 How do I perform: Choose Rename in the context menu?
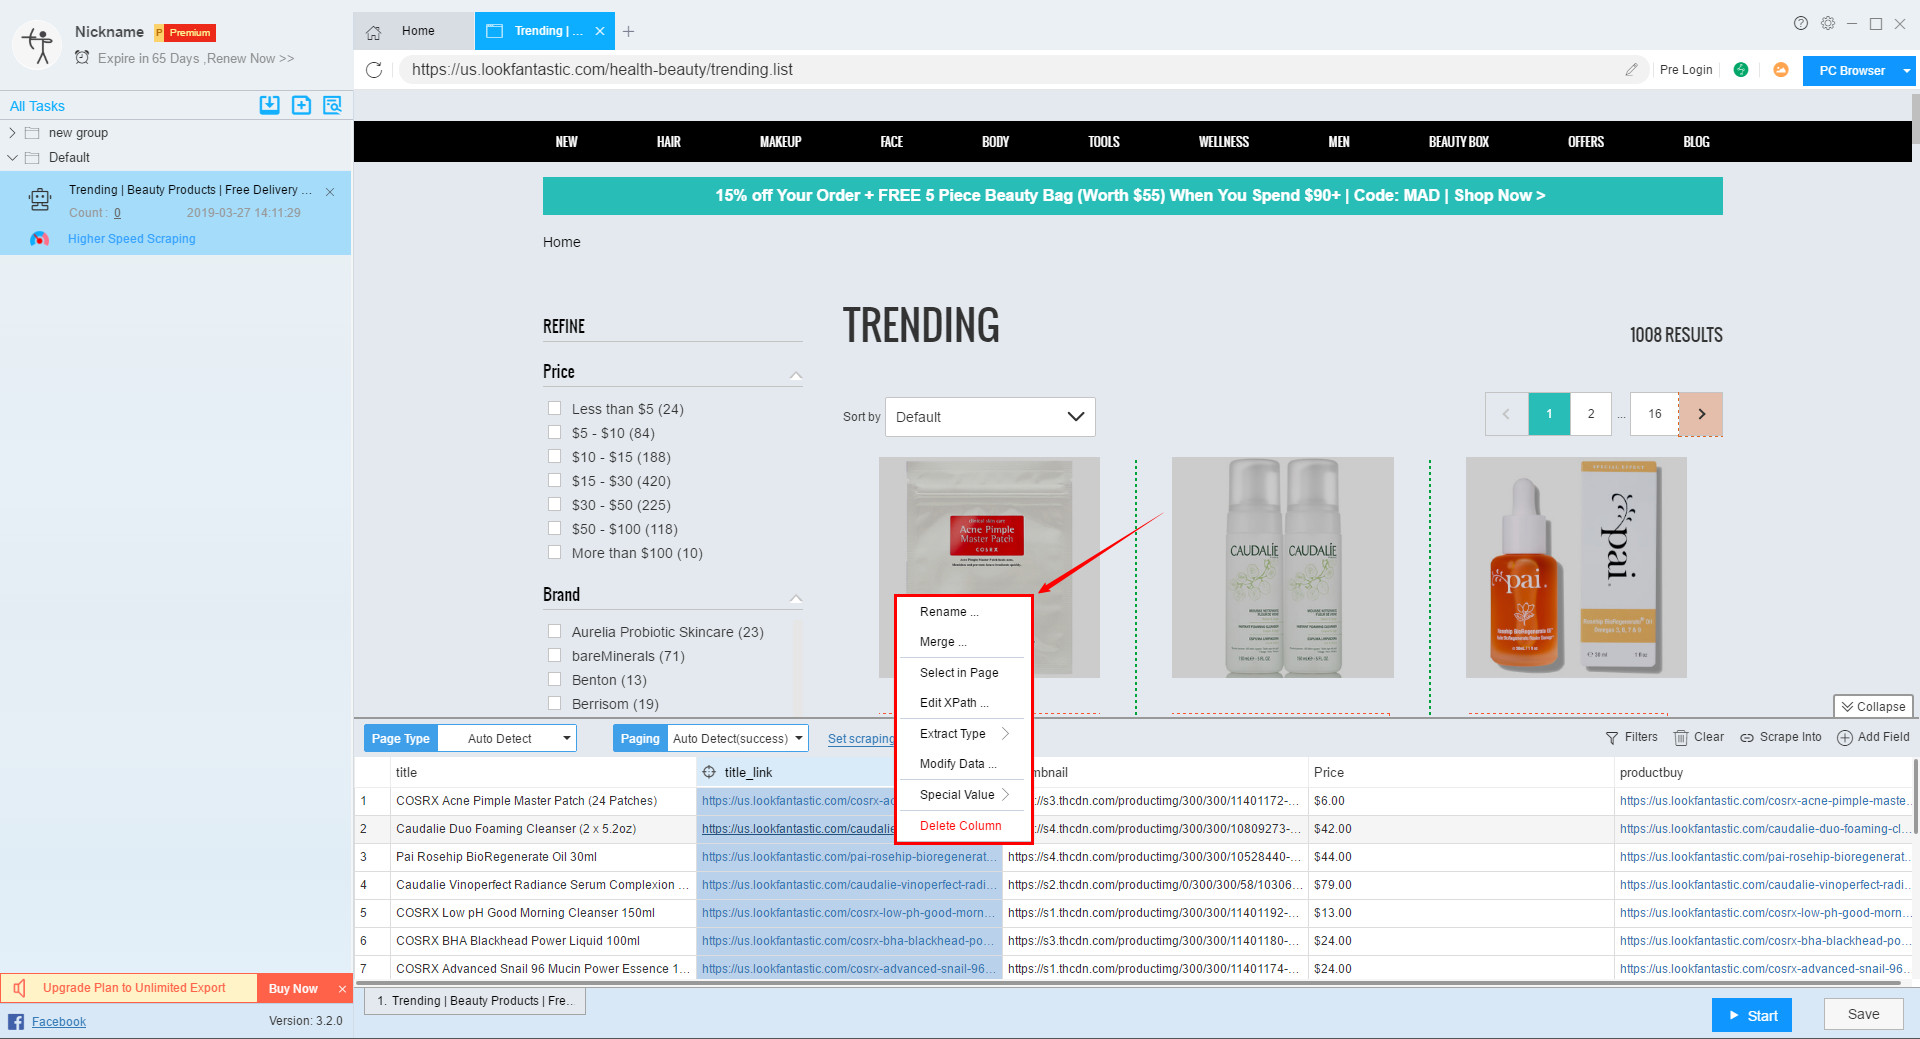[964, 612]
